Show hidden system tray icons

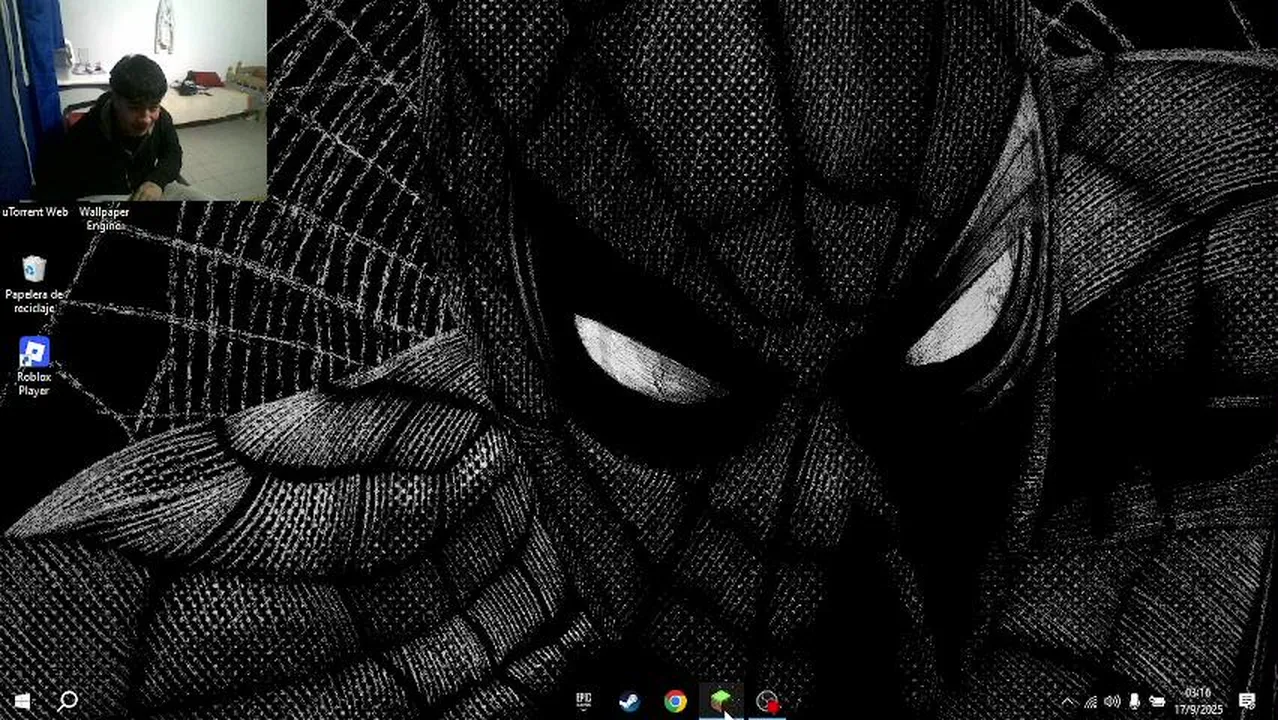pyautogui.click(x=1067, y=702)
